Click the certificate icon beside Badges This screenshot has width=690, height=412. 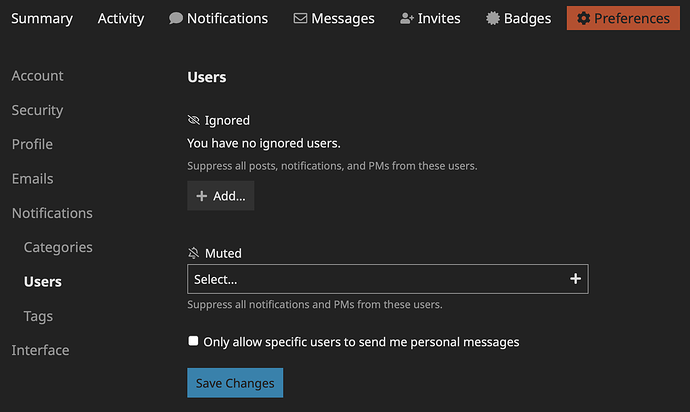tap(493, 18)
